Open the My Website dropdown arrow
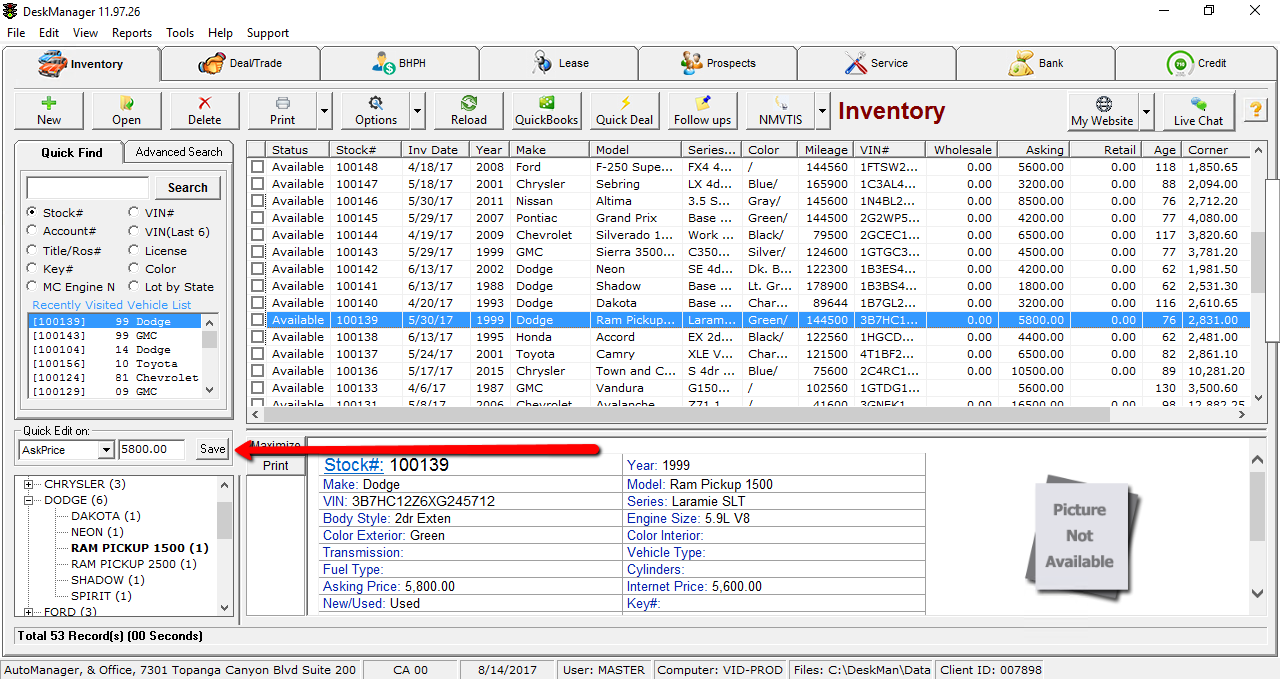This screenshot has width=1280, height=679. pos(1146,111)
